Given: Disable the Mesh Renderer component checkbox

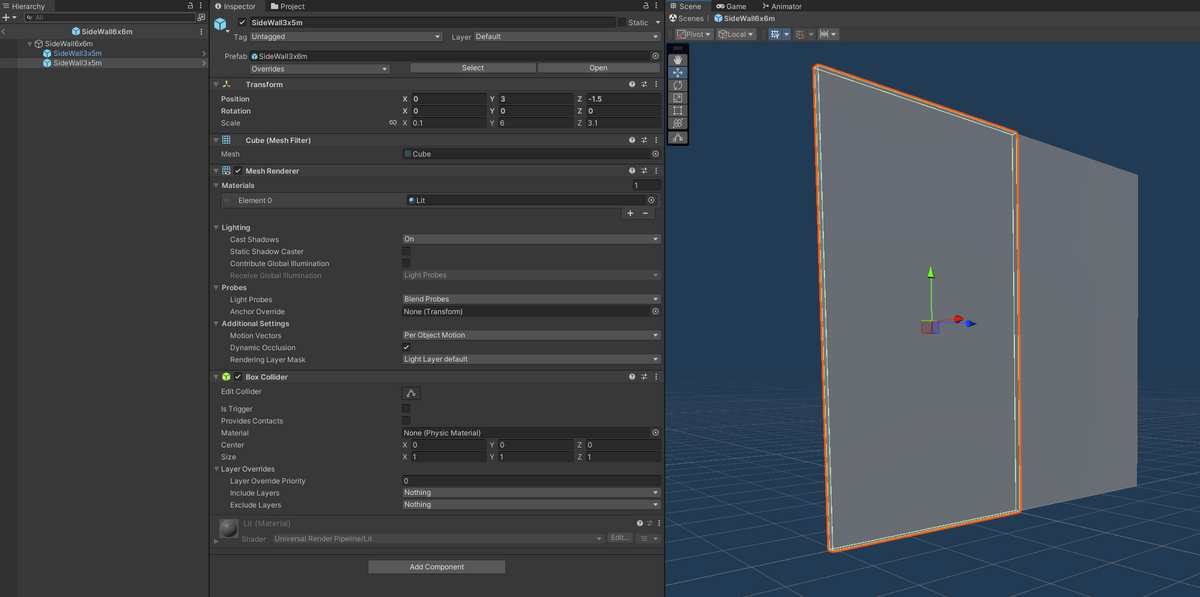Looking at the screenshot, I should [x=238, y=171].
